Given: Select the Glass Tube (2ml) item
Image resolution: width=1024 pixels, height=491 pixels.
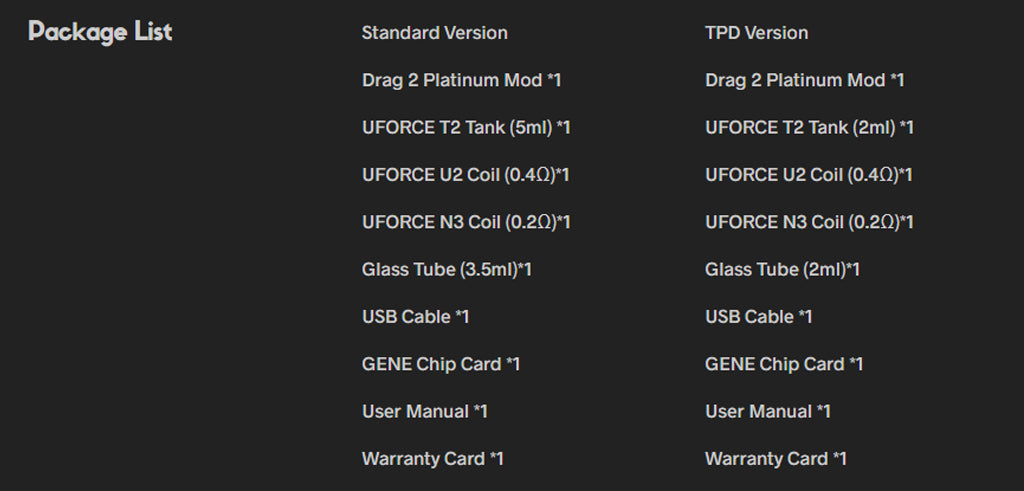Looking at the screenshot, I should (782, 270).
